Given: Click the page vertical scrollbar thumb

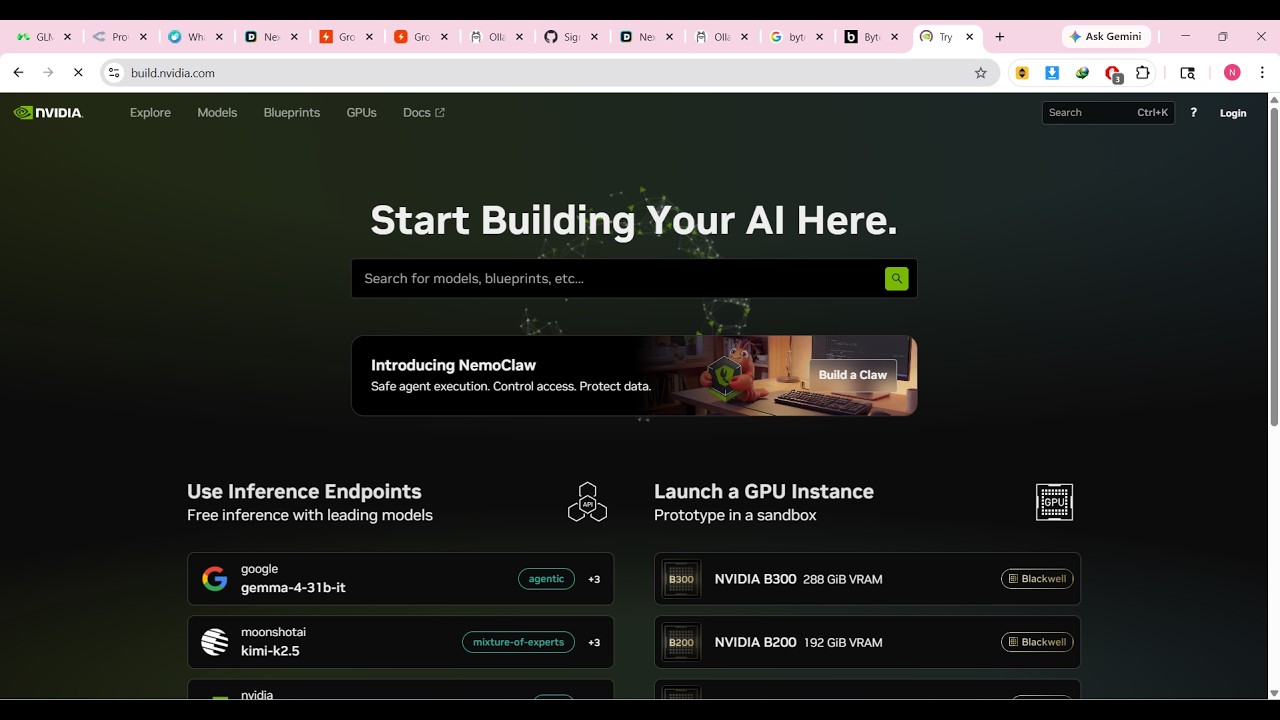Looking at the screenshot, I should coord(1273,268).
